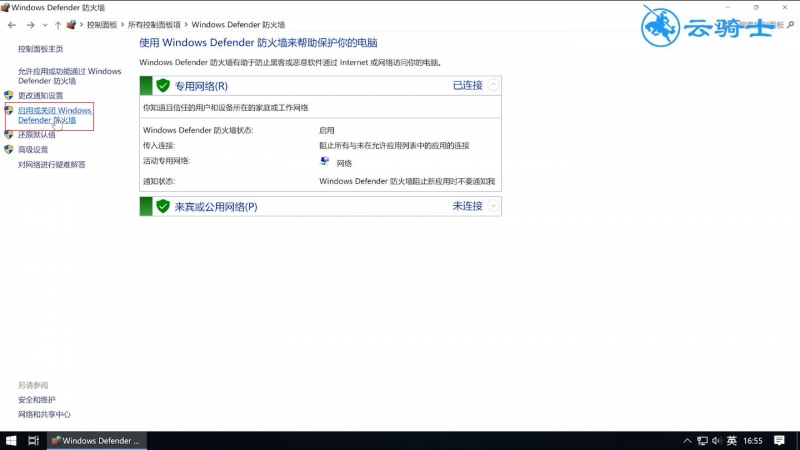Open the Action Center notification icon
The width and height of the screenshot is (800, 450).
(779, 441)
